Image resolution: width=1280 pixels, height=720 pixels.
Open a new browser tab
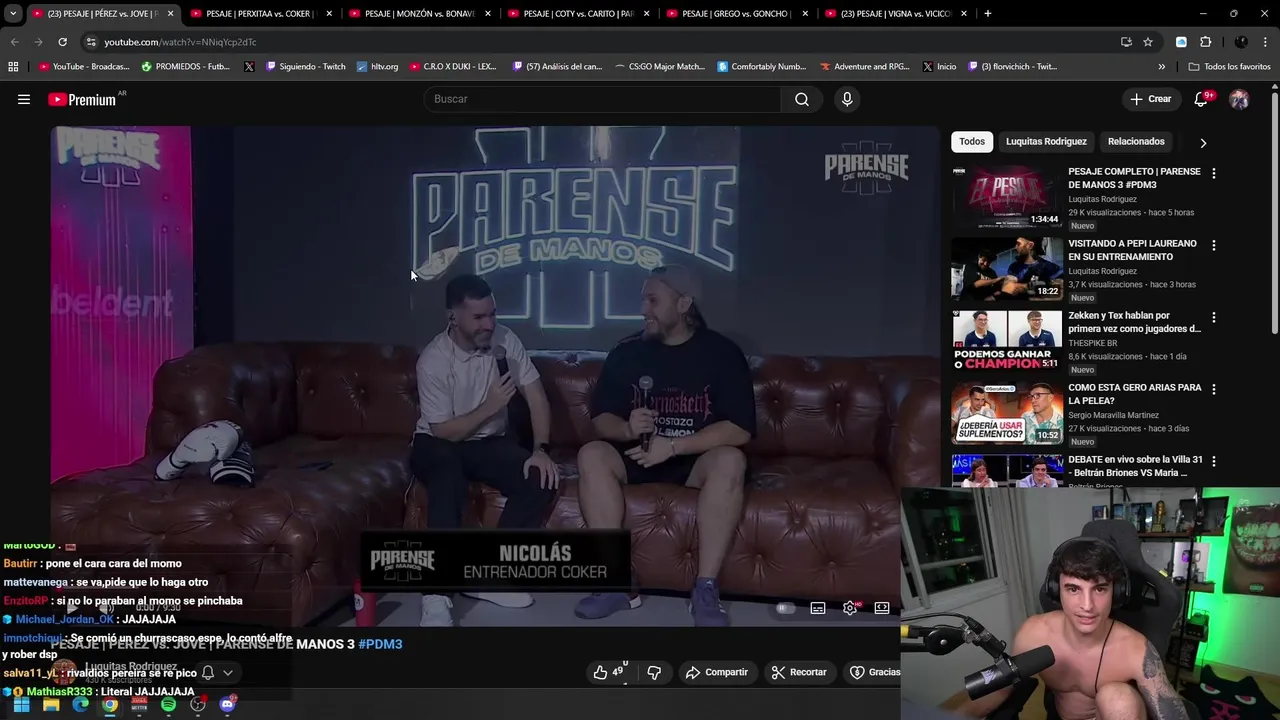987,13
